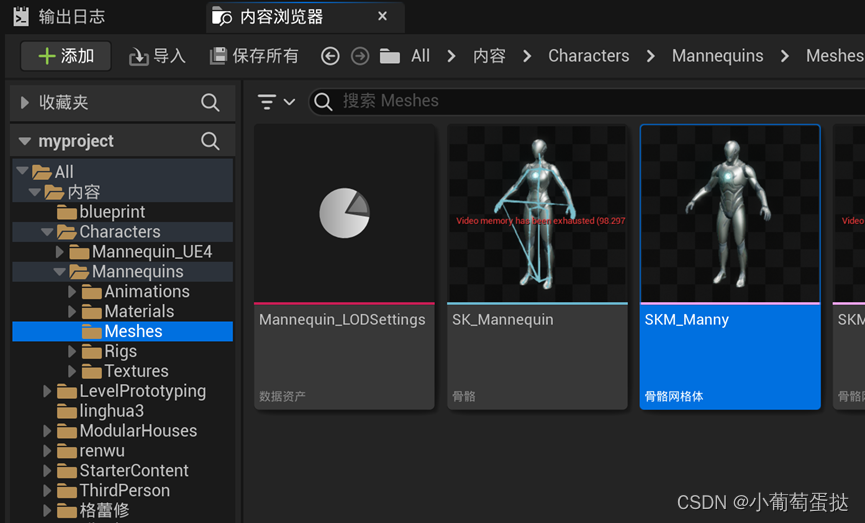The width and height of the screenshot is (865, 523).
Task: Select the Mannequin_UE4 folder
Action: (141, 252)
